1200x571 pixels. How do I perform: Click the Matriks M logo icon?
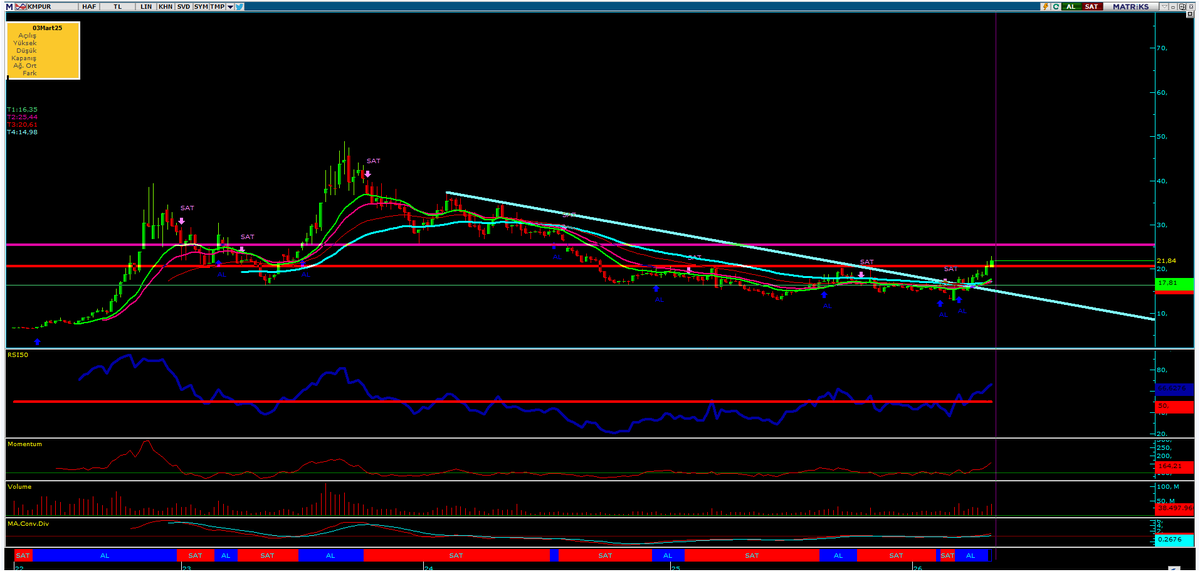click(9, 7)
